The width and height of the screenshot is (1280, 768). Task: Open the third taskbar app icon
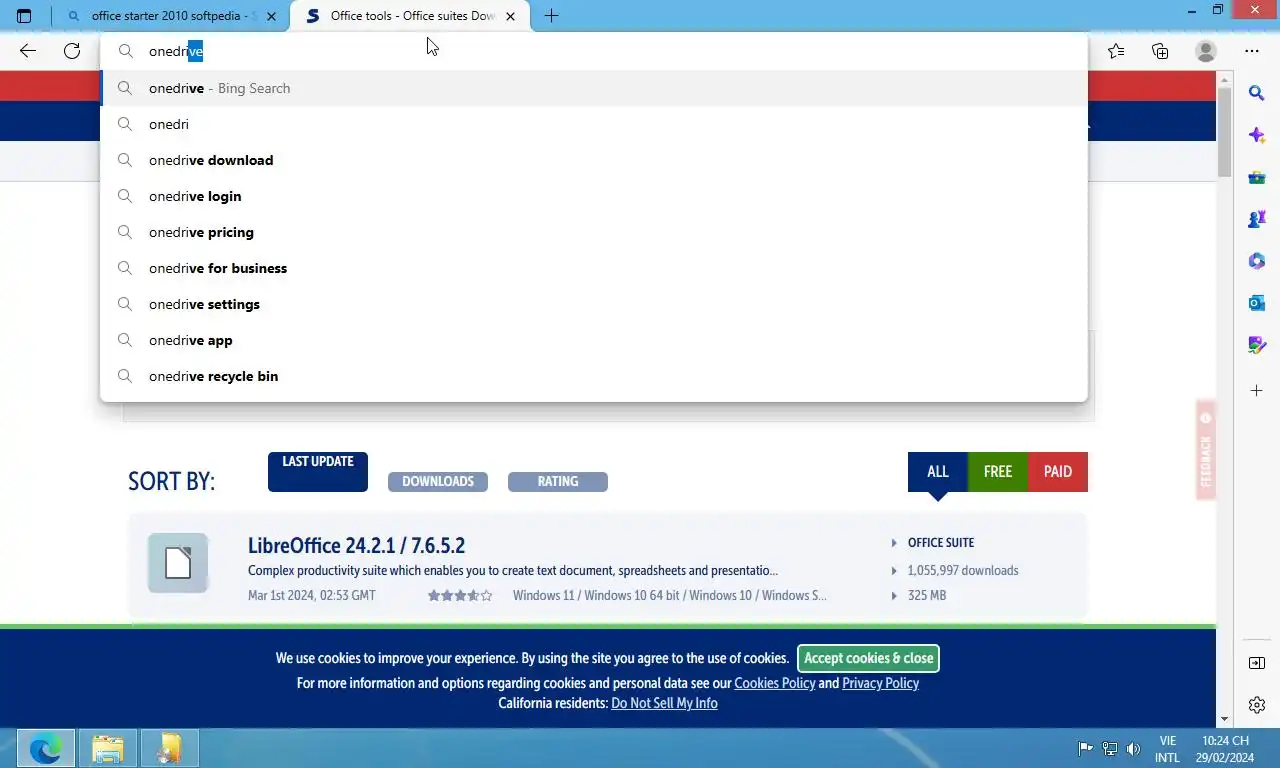(170, 748)
